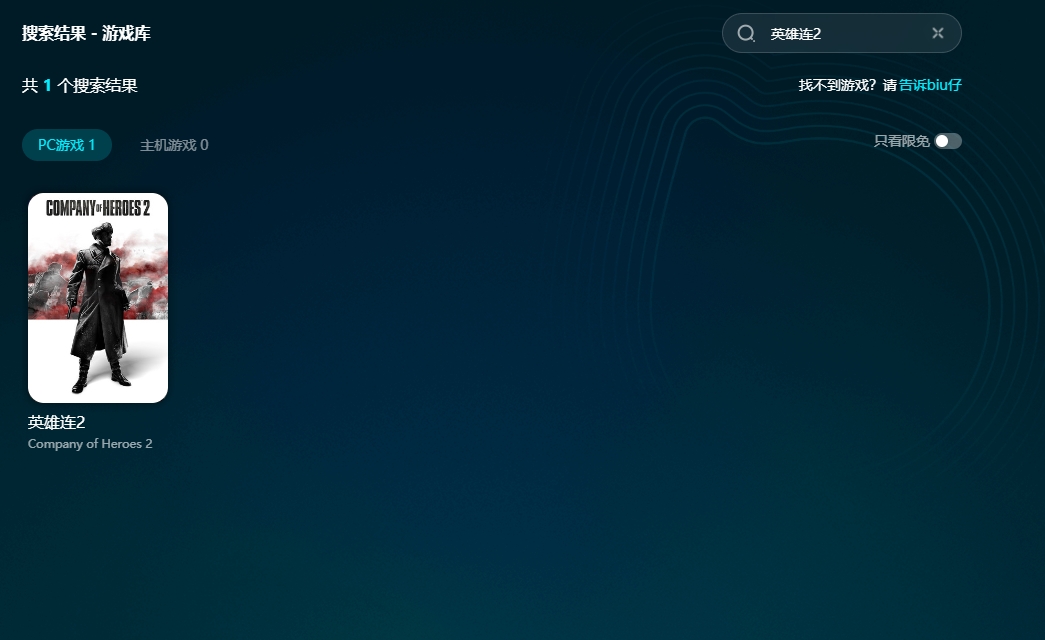Click the 搜索结果 - 游戏库 heading
Viewport: 1045px width, 640px height.
coord(86,33)
